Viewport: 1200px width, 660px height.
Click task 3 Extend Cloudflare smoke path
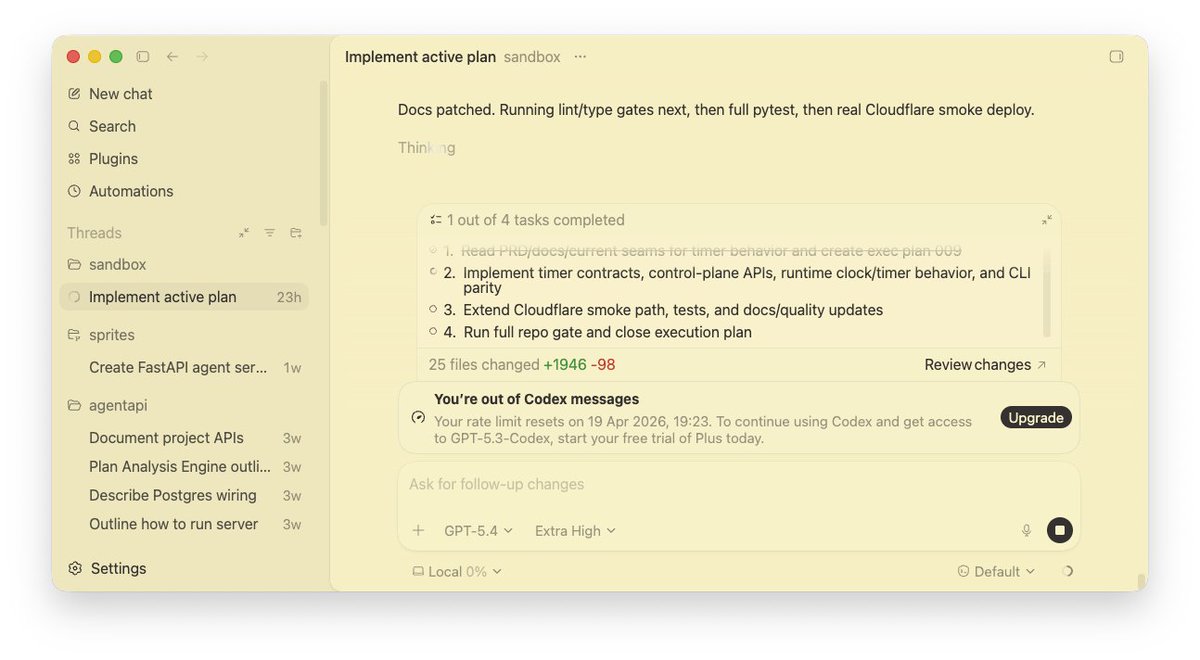pos(673,310)
